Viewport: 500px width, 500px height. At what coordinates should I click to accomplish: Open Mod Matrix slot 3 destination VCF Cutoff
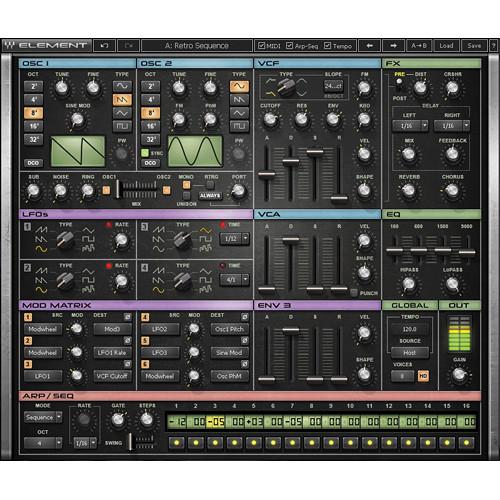[112, 376]
